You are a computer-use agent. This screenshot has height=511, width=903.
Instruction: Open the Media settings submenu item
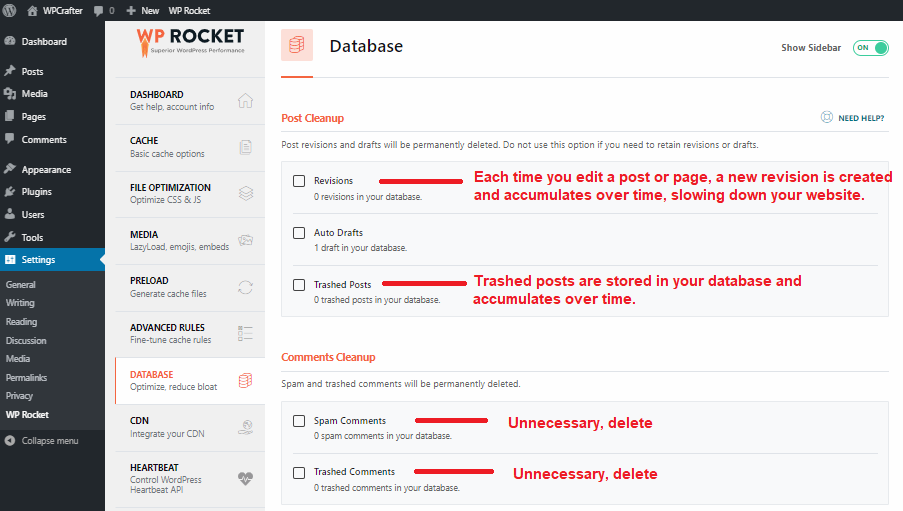point(18,358)
